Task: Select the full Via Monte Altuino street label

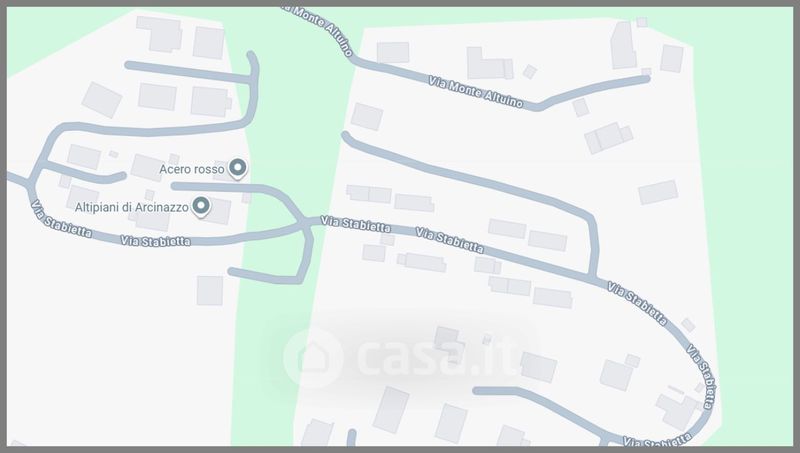Action: point(476,92)
